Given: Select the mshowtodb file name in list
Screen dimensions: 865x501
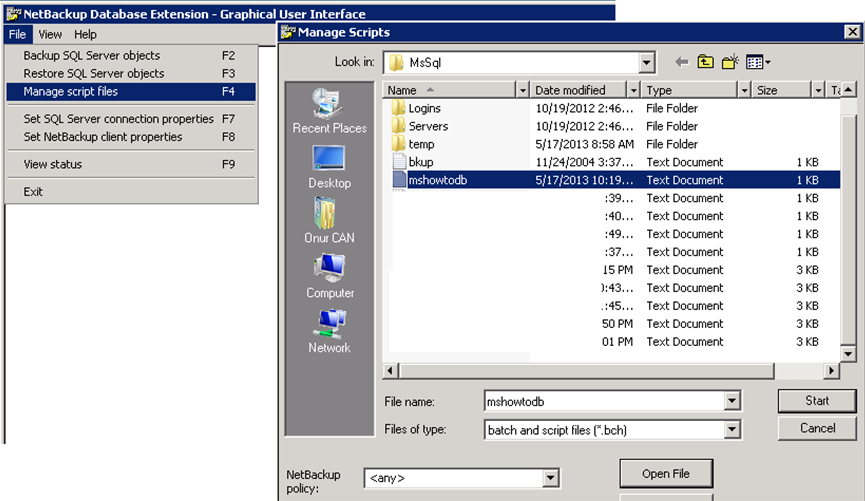Looking at the screenshot, I should (437, 180).
